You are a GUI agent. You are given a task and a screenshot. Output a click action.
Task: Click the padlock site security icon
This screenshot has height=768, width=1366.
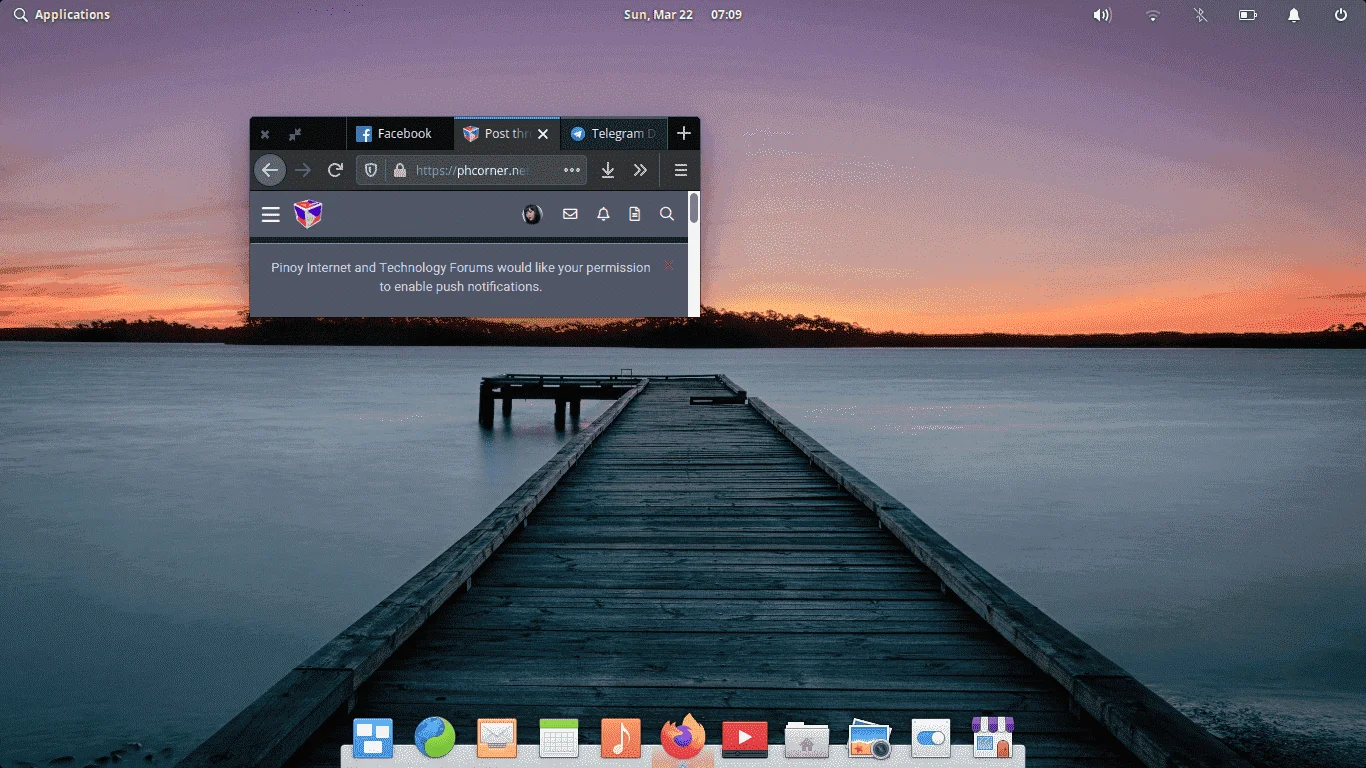click(400, 171)
